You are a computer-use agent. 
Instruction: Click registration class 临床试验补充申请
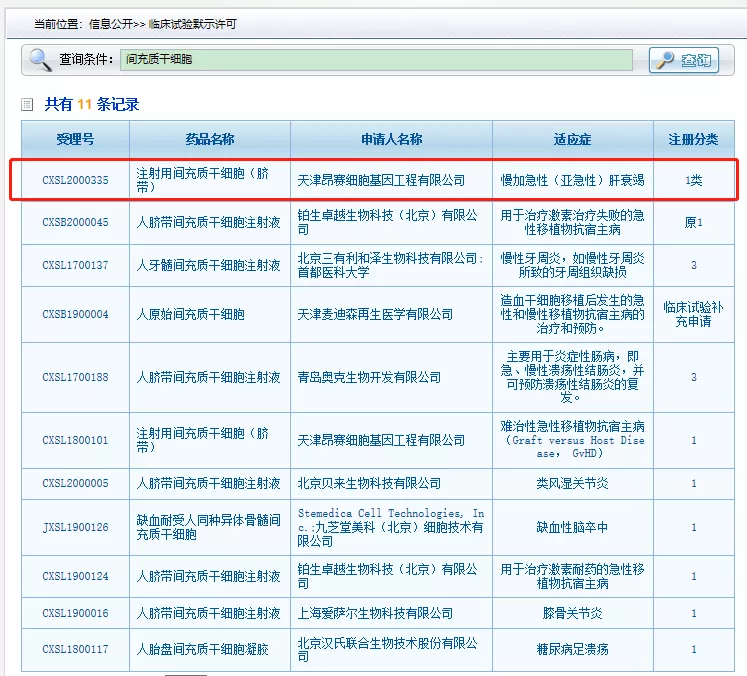[694, 314]
